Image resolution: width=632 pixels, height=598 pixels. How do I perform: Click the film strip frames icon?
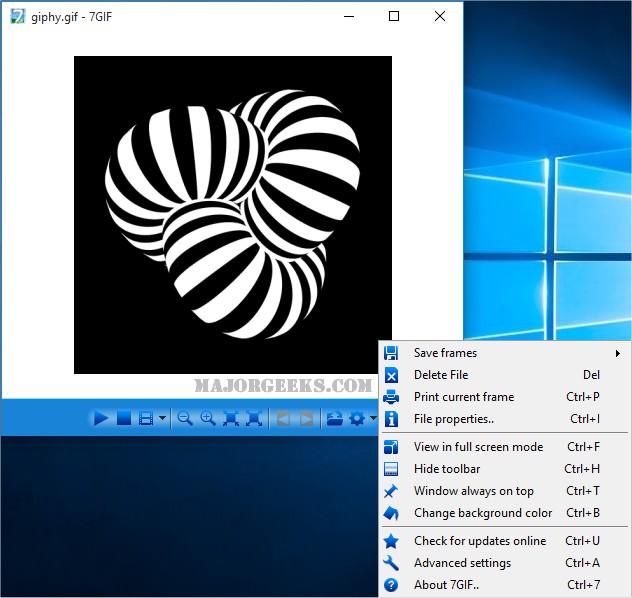click(146, 418)
